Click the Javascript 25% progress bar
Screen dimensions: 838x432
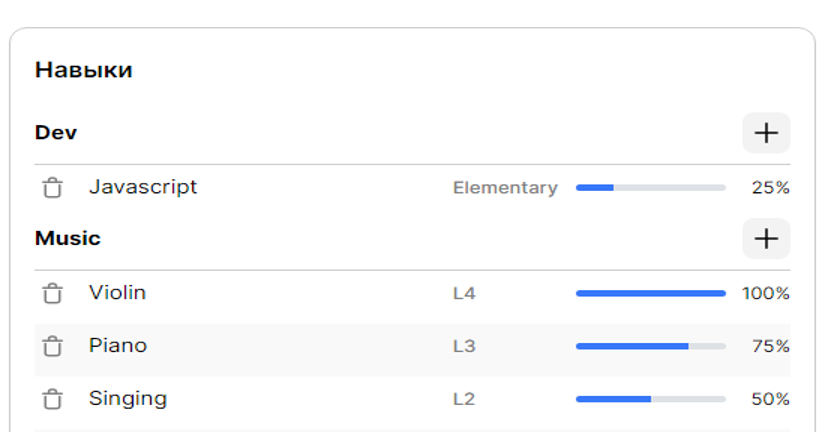650,187
